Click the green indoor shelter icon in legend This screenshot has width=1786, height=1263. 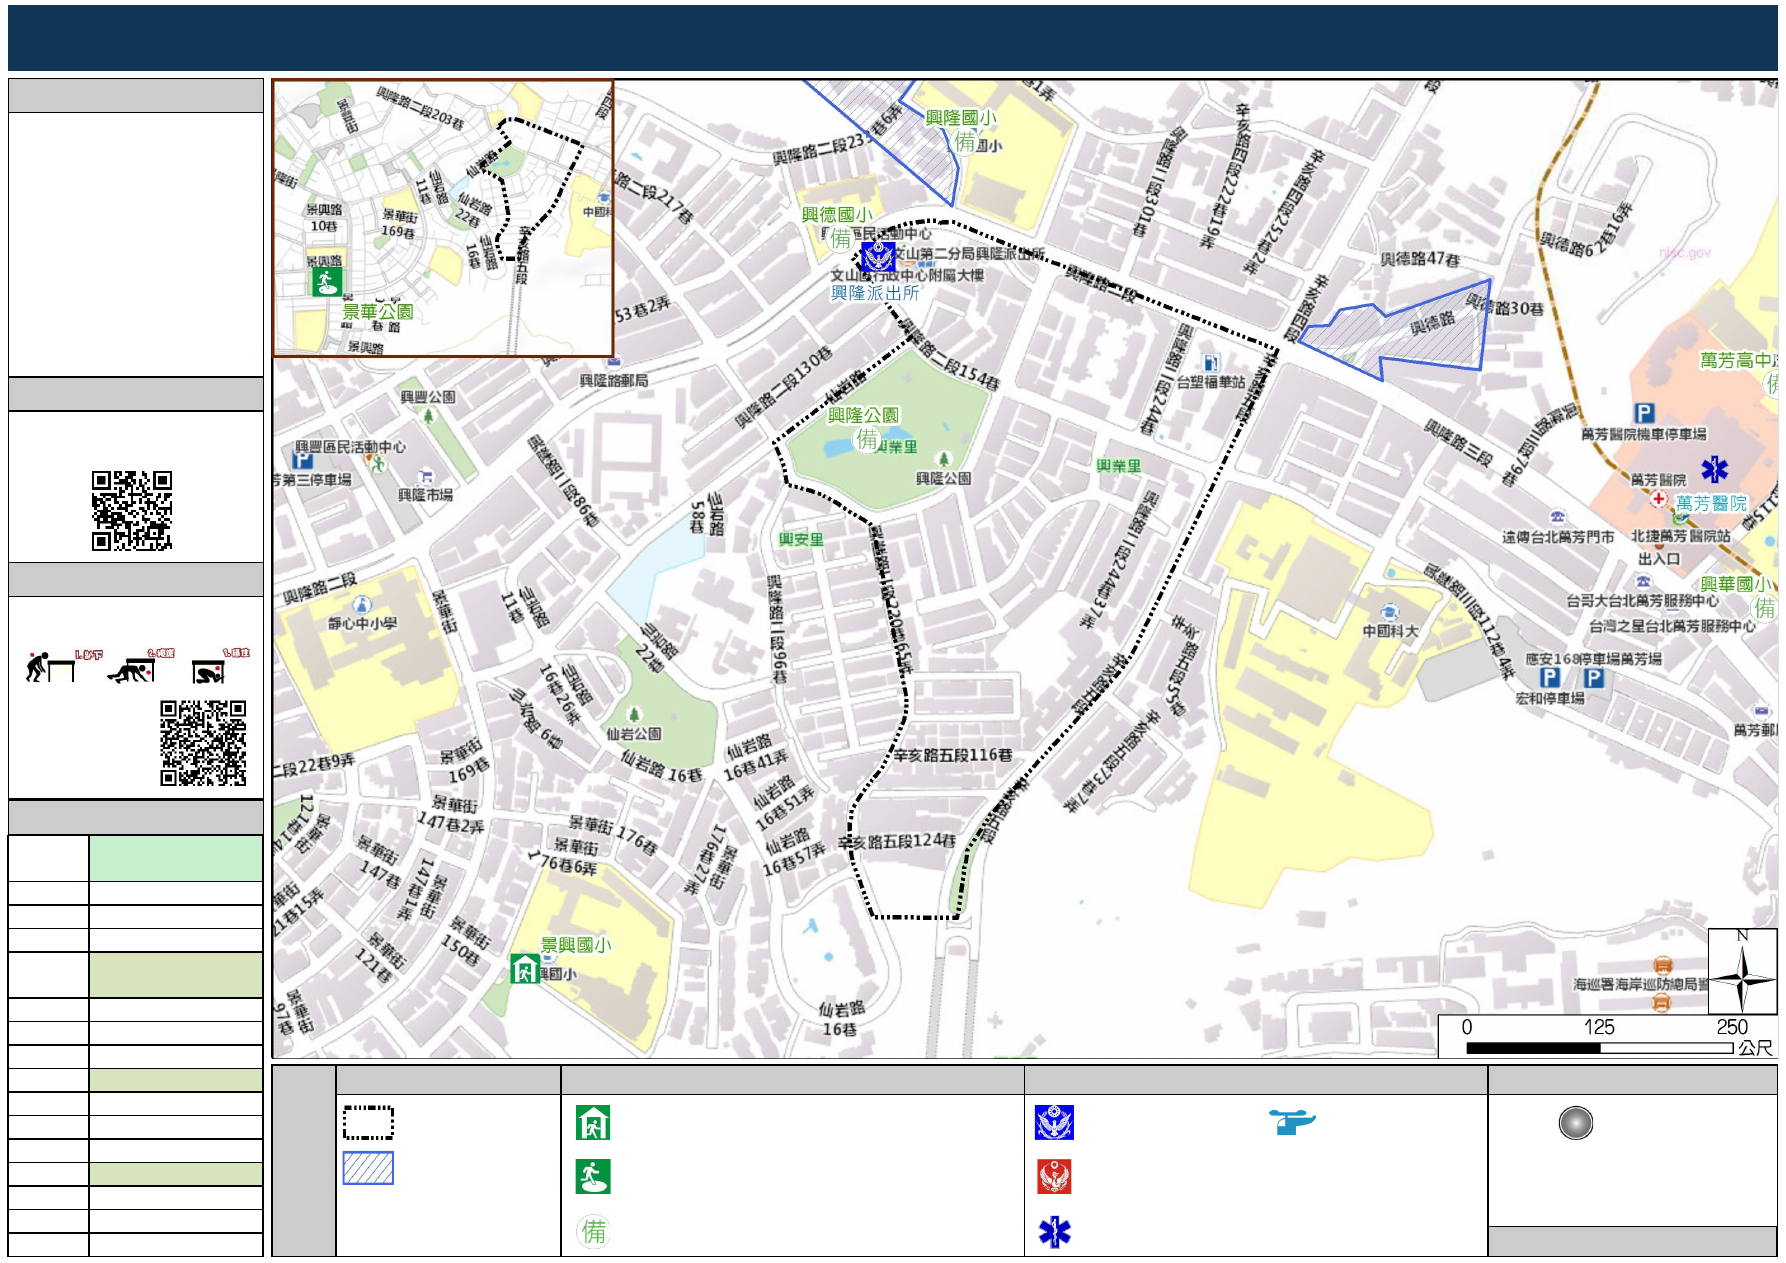pos(593,1123)
